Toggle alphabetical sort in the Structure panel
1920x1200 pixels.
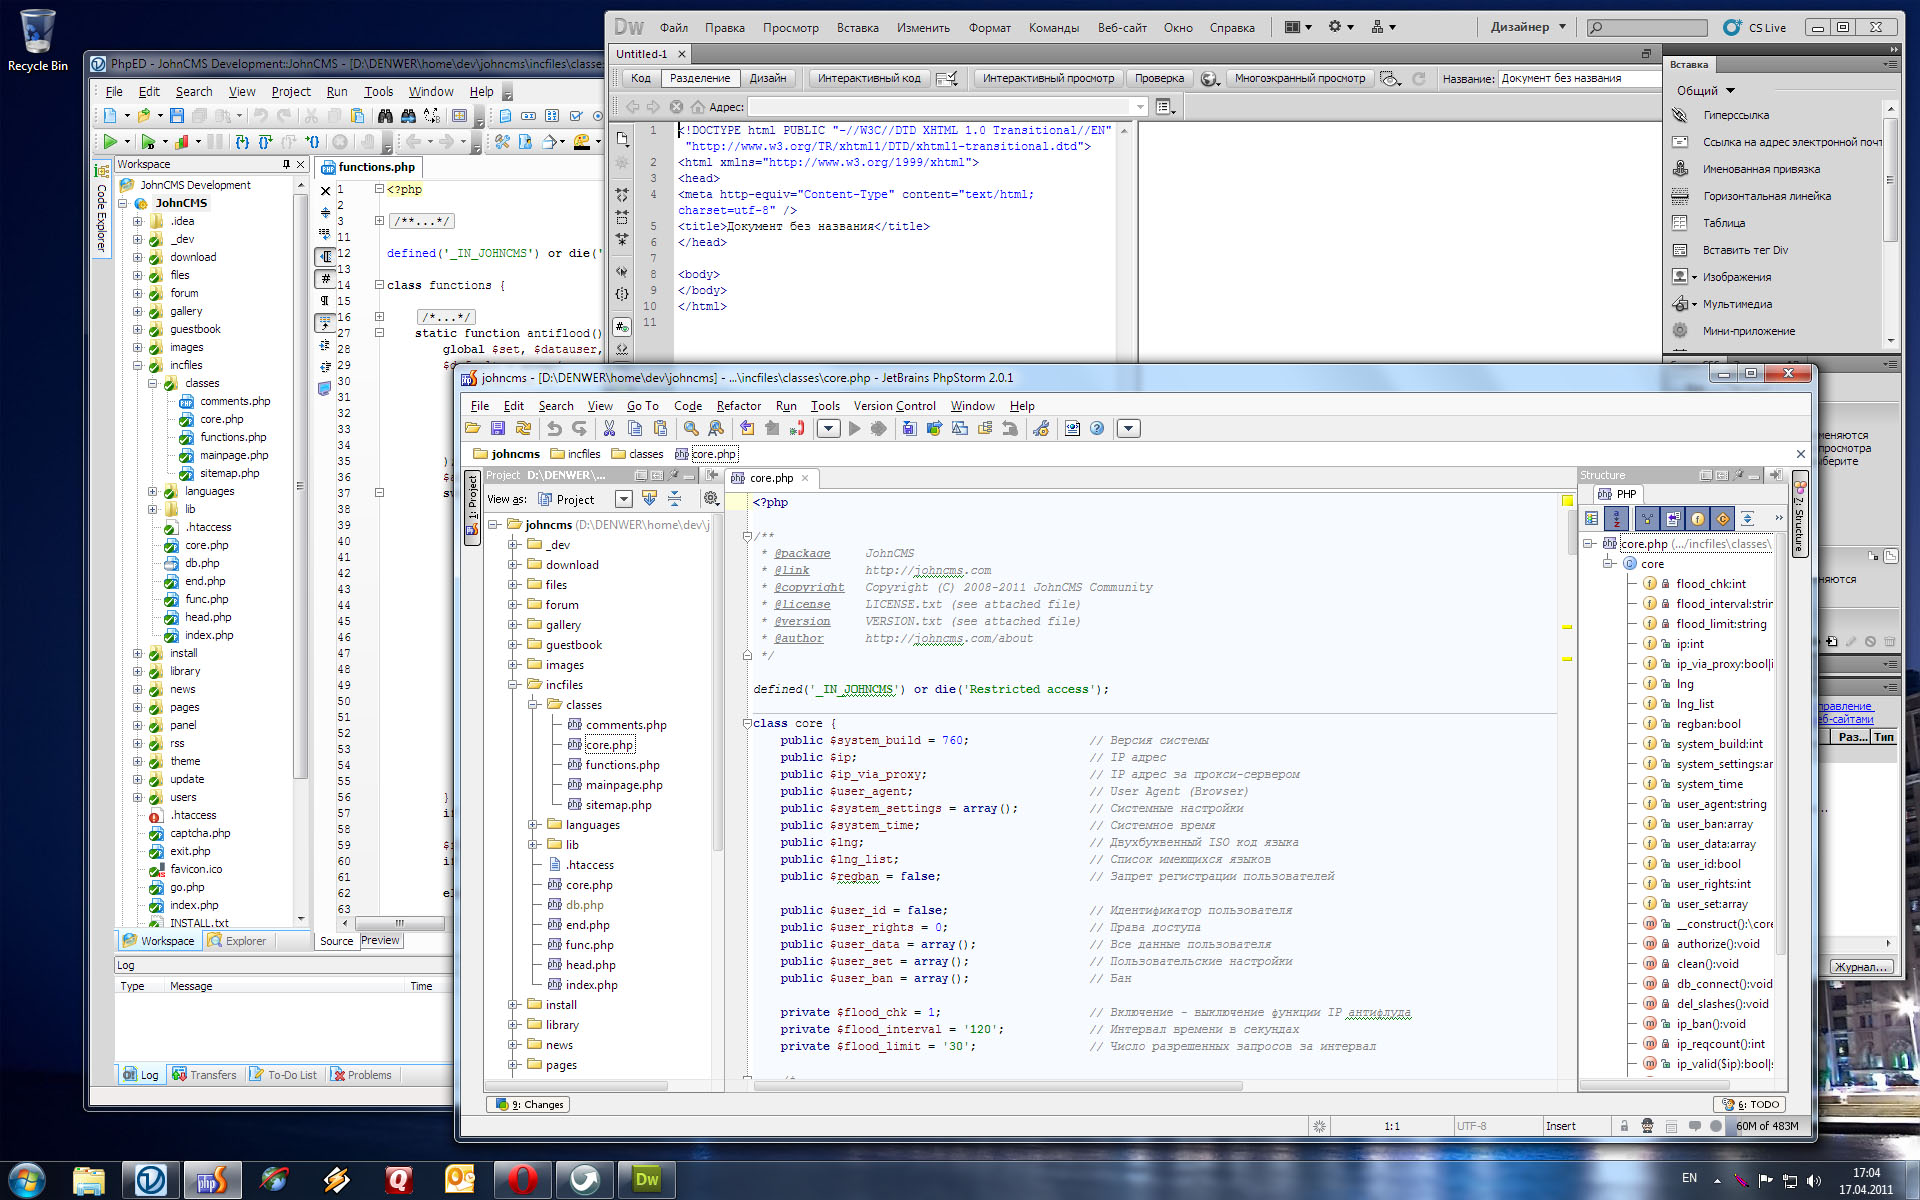pos(1616,518)
